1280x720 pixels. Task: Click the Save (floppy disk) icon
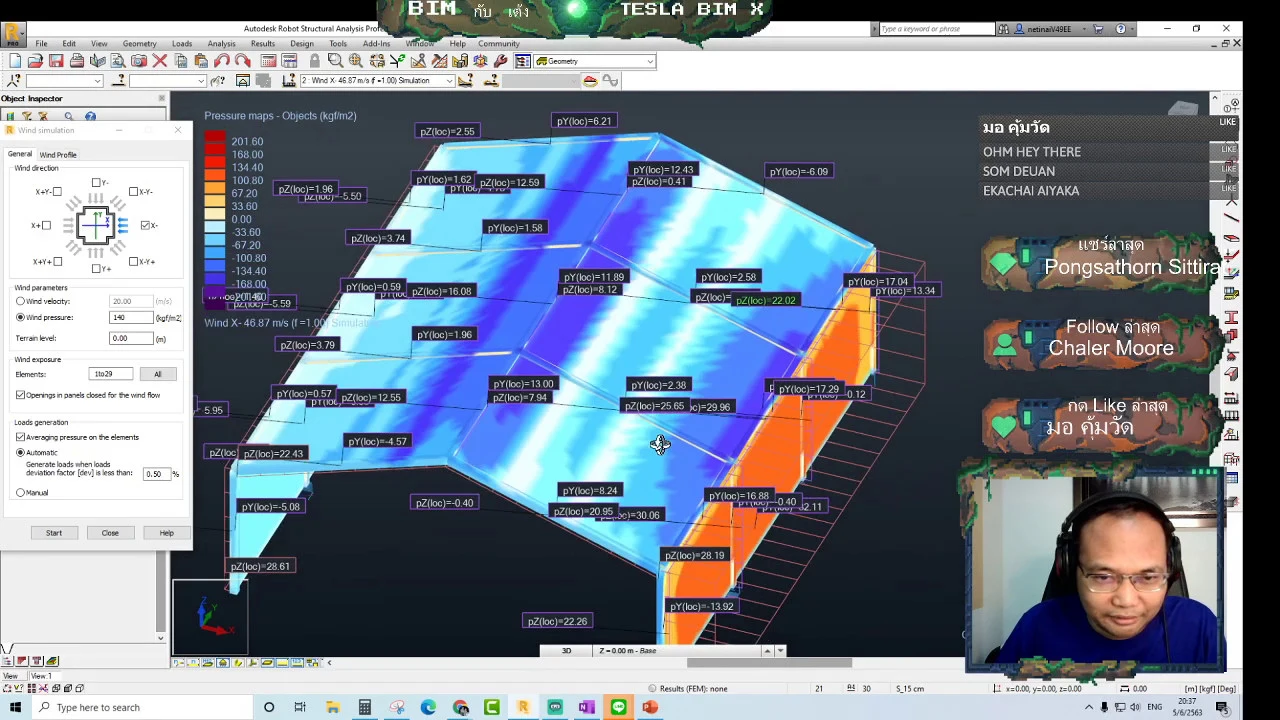click(56, 61)
